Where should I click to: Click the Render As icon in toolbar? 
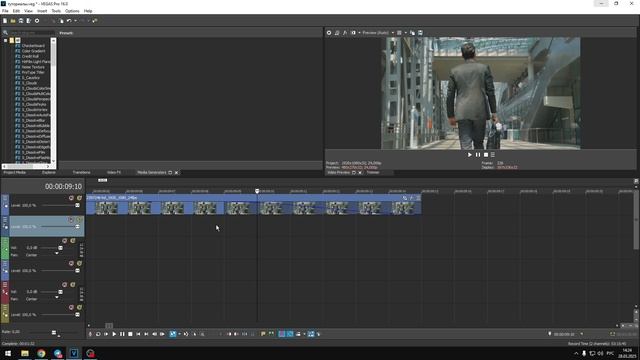(29, 21)
